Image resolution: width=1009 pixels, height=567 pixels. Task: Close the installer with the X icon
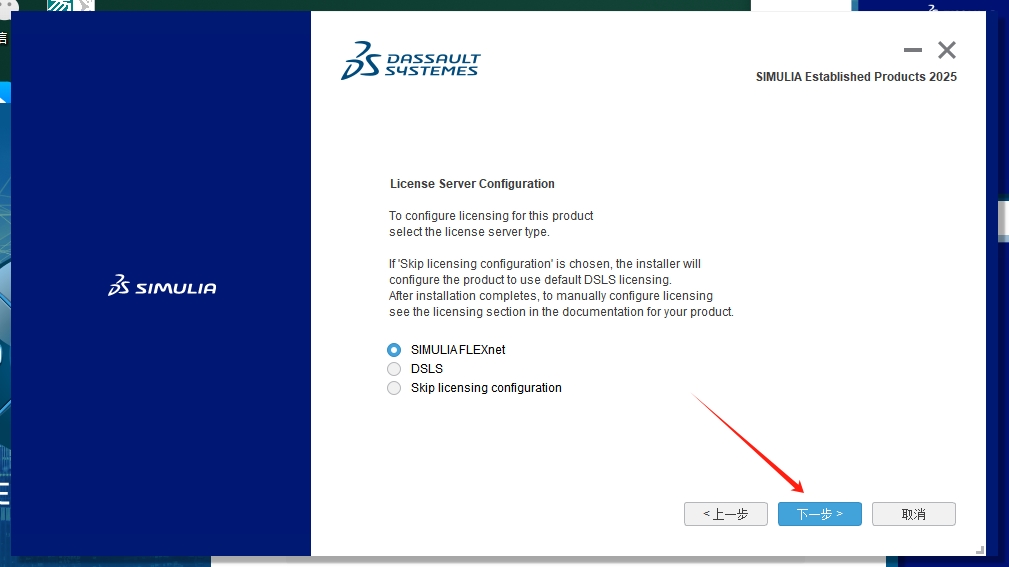[947, 50]
